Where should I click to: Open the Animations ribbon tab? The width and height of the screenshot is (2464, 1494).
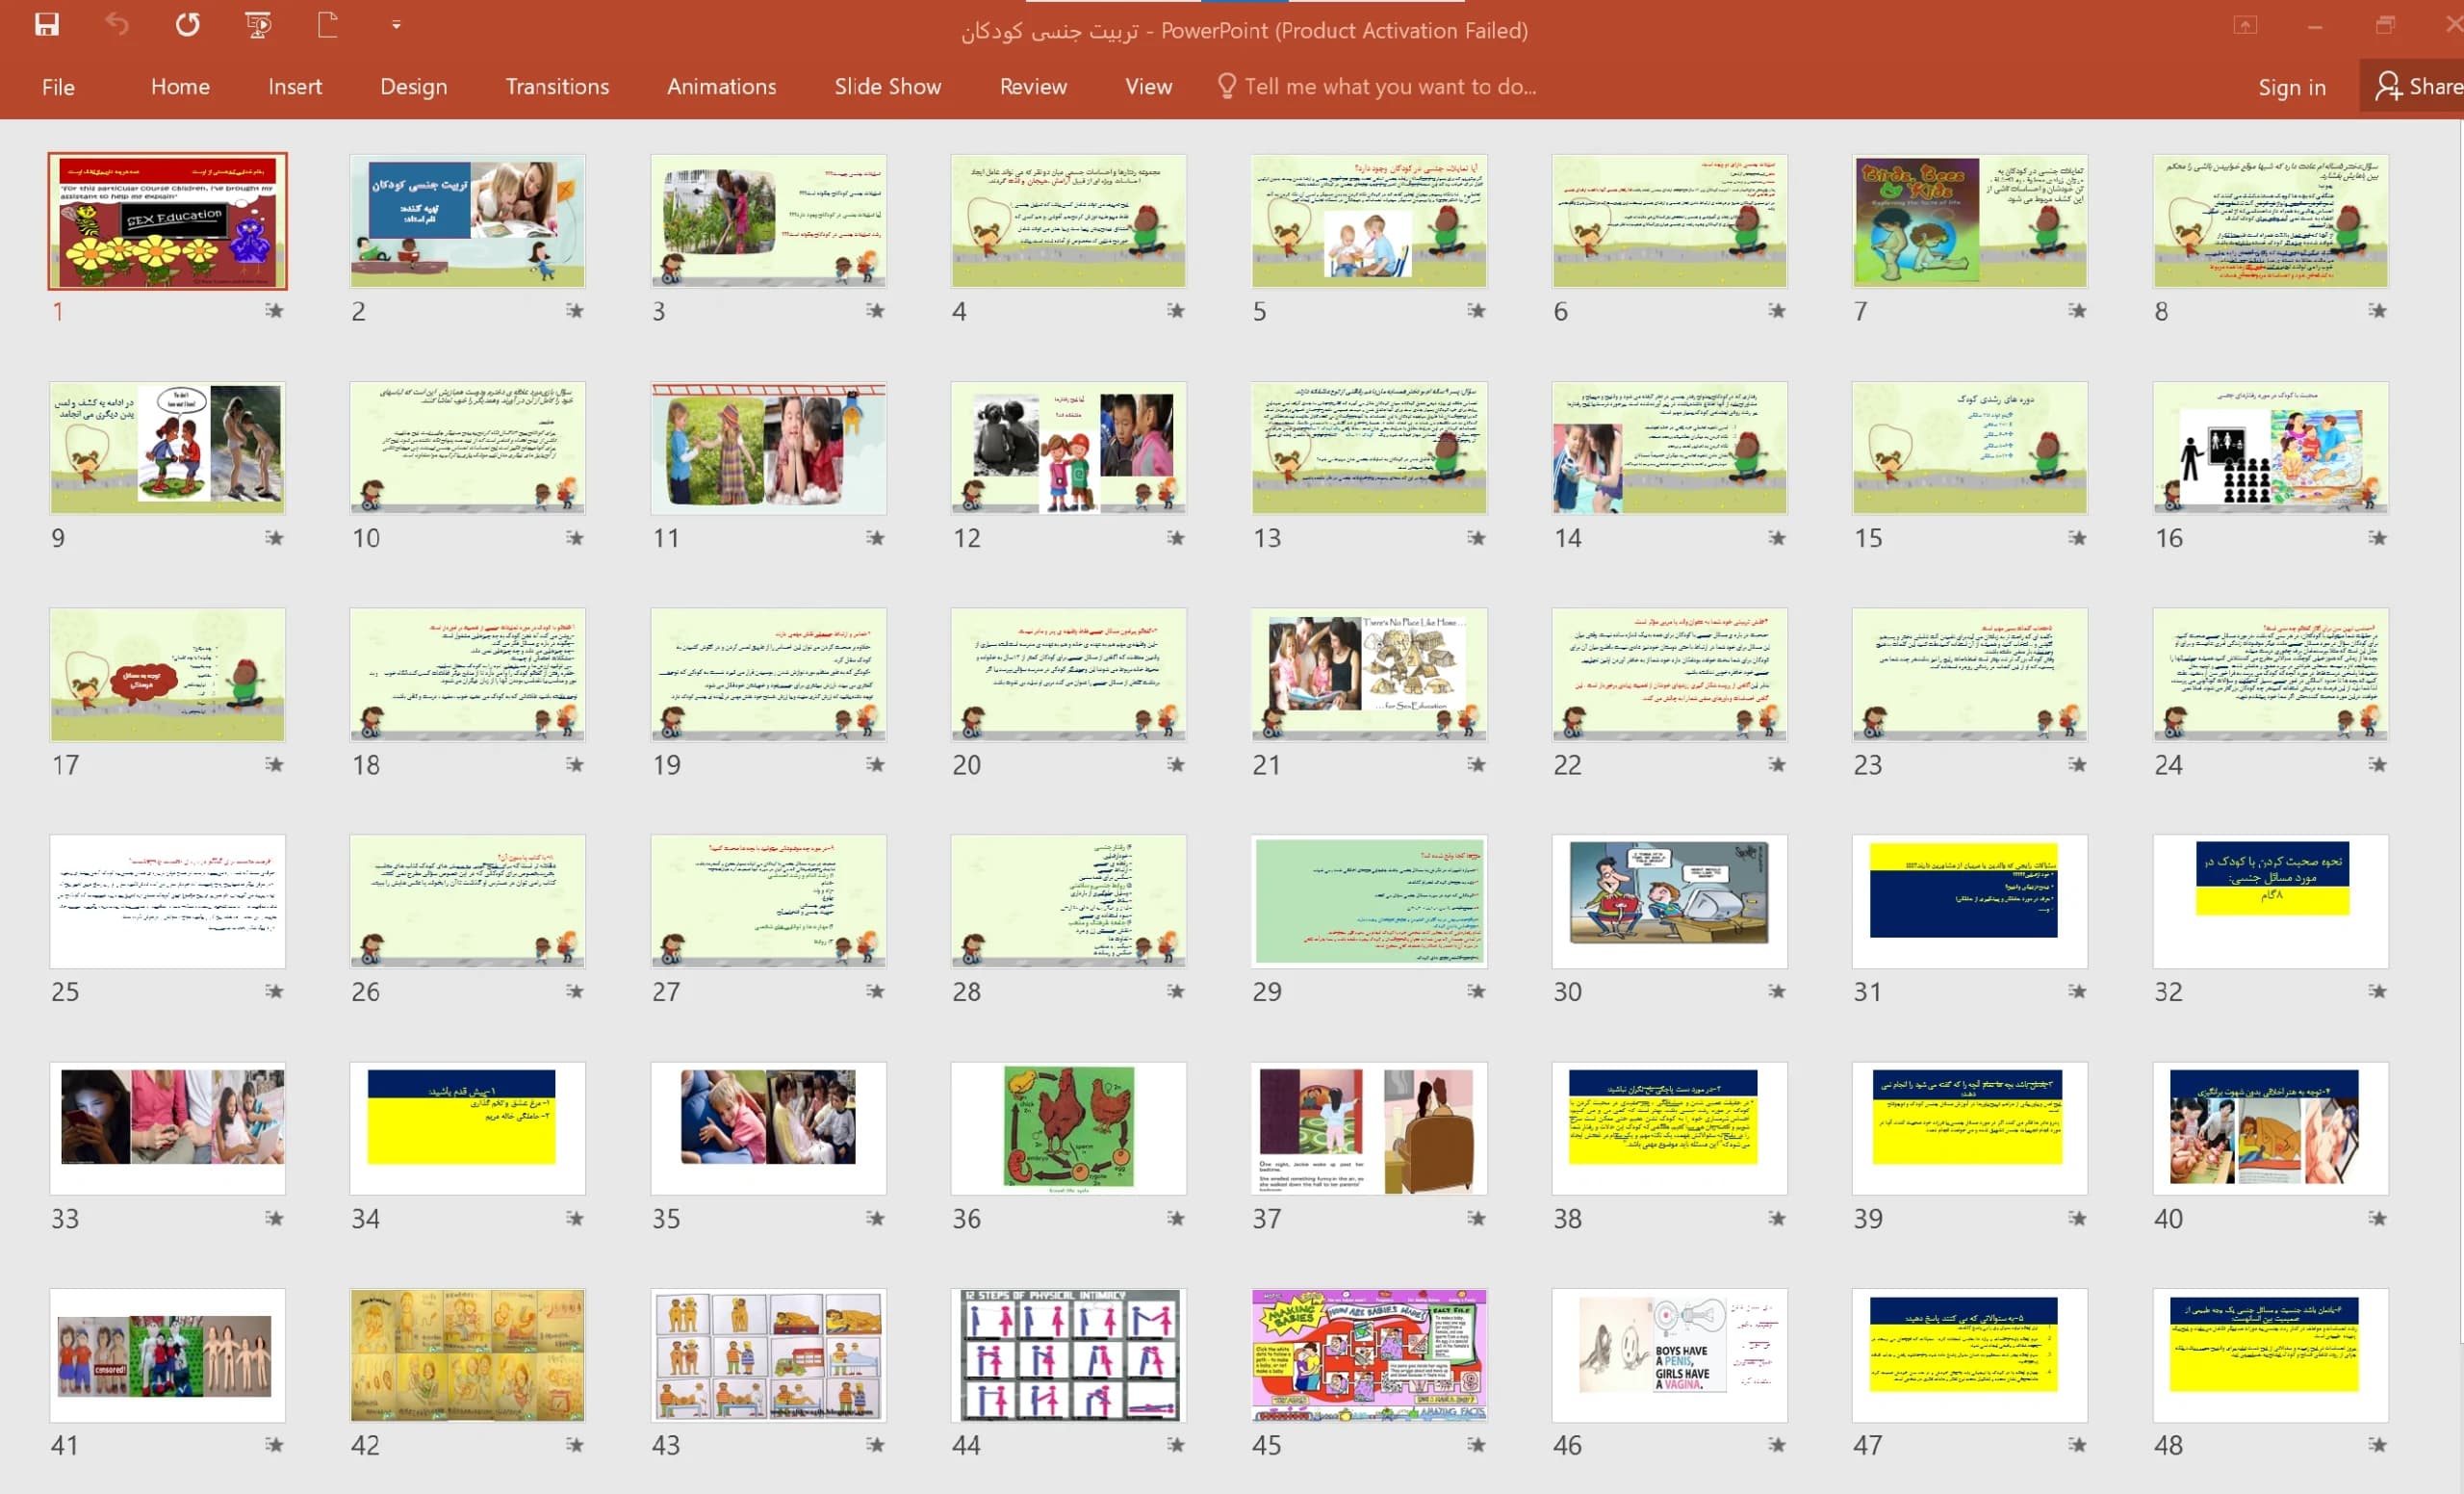coord(721,87)
